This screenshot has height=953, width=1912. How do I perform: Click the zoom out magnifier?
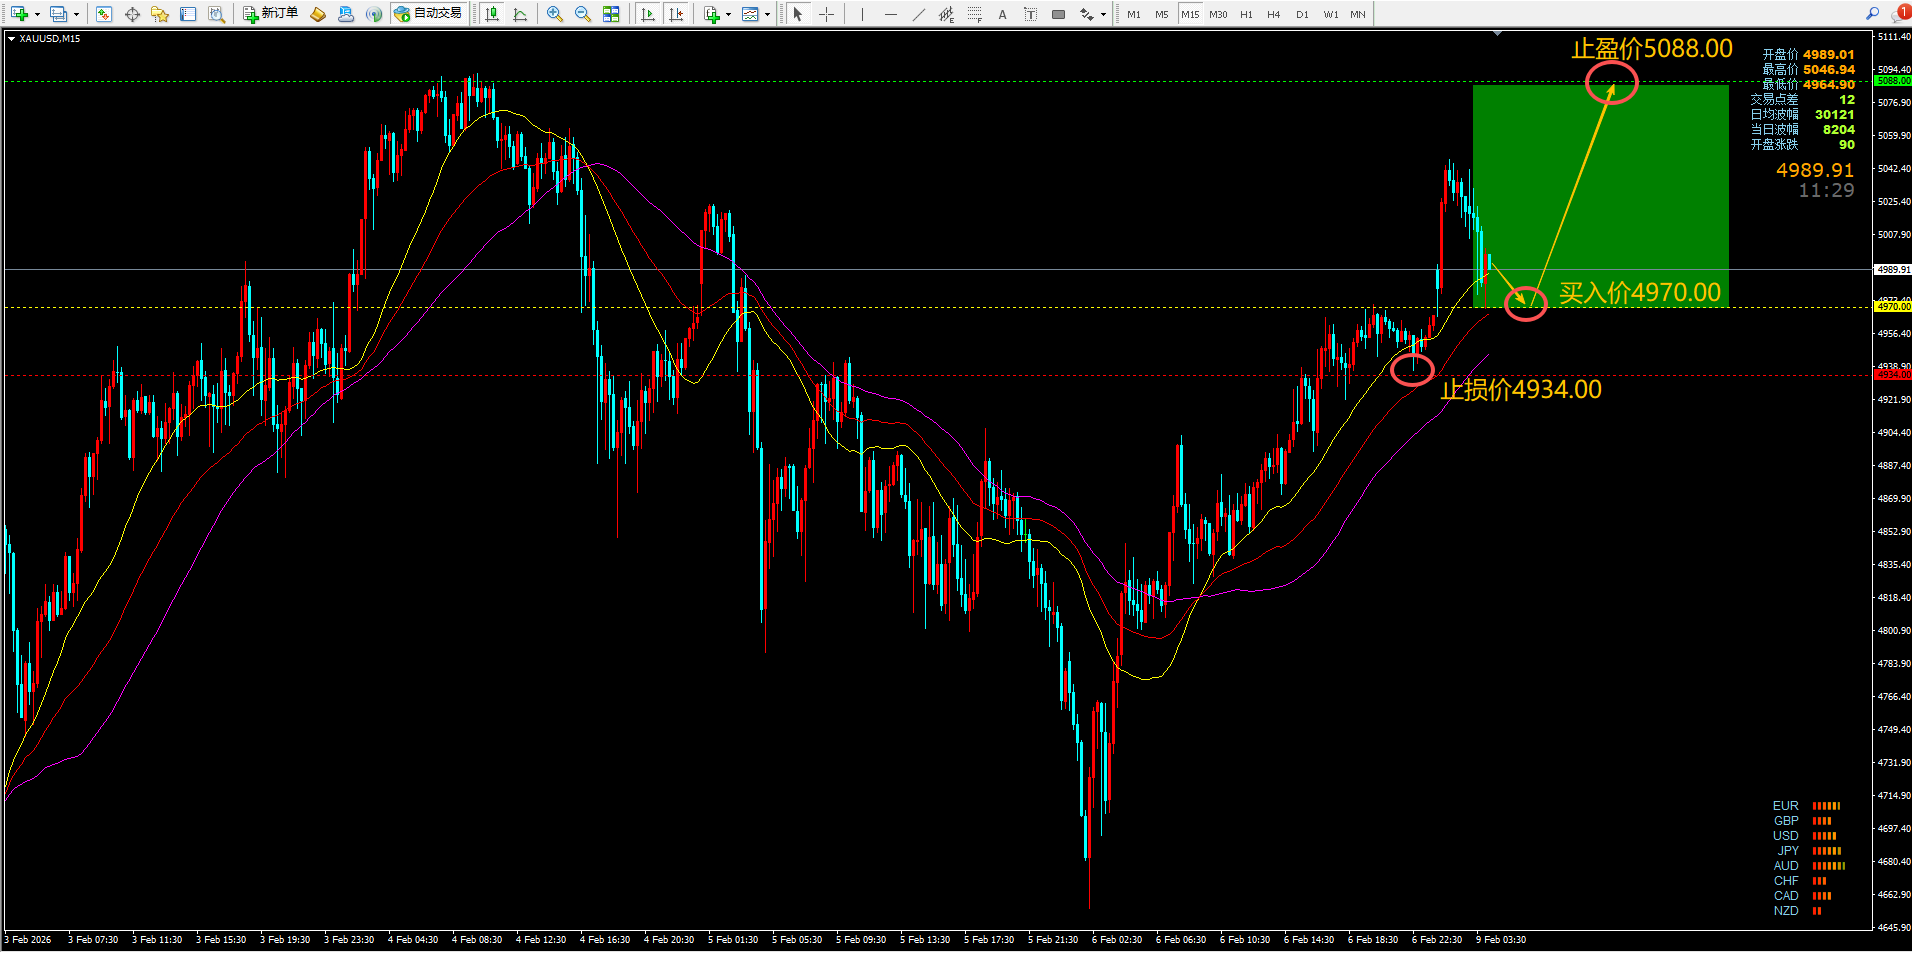(x=583, y=14)
